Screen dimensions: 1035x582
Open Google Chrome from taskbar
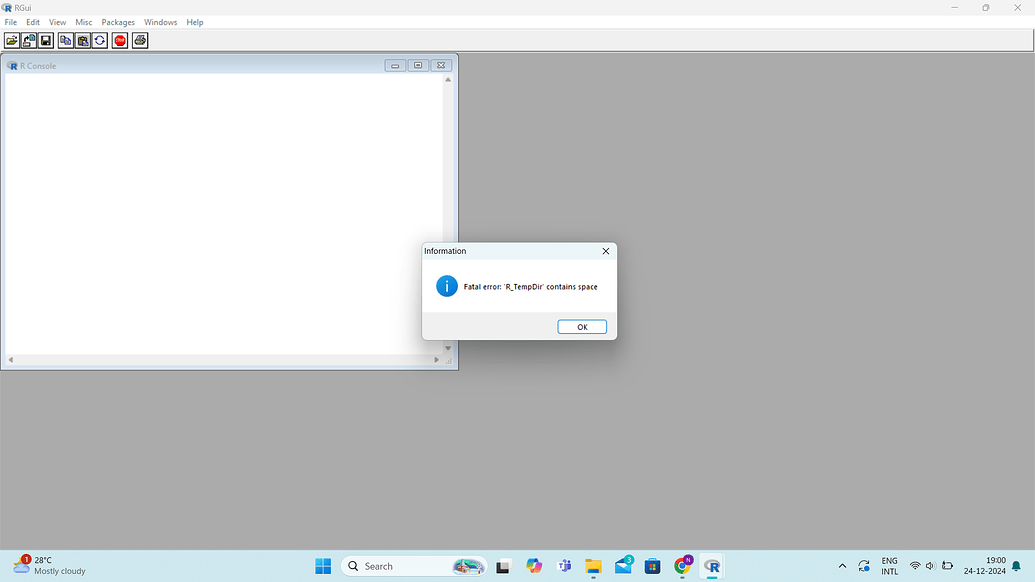[x=683, y=566]
